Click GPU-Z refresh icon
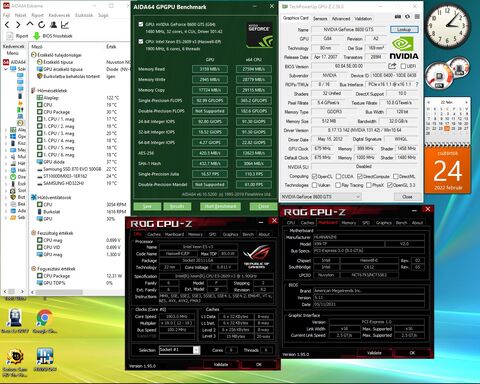This screenshot has width=480, height=384. point(407,17)
